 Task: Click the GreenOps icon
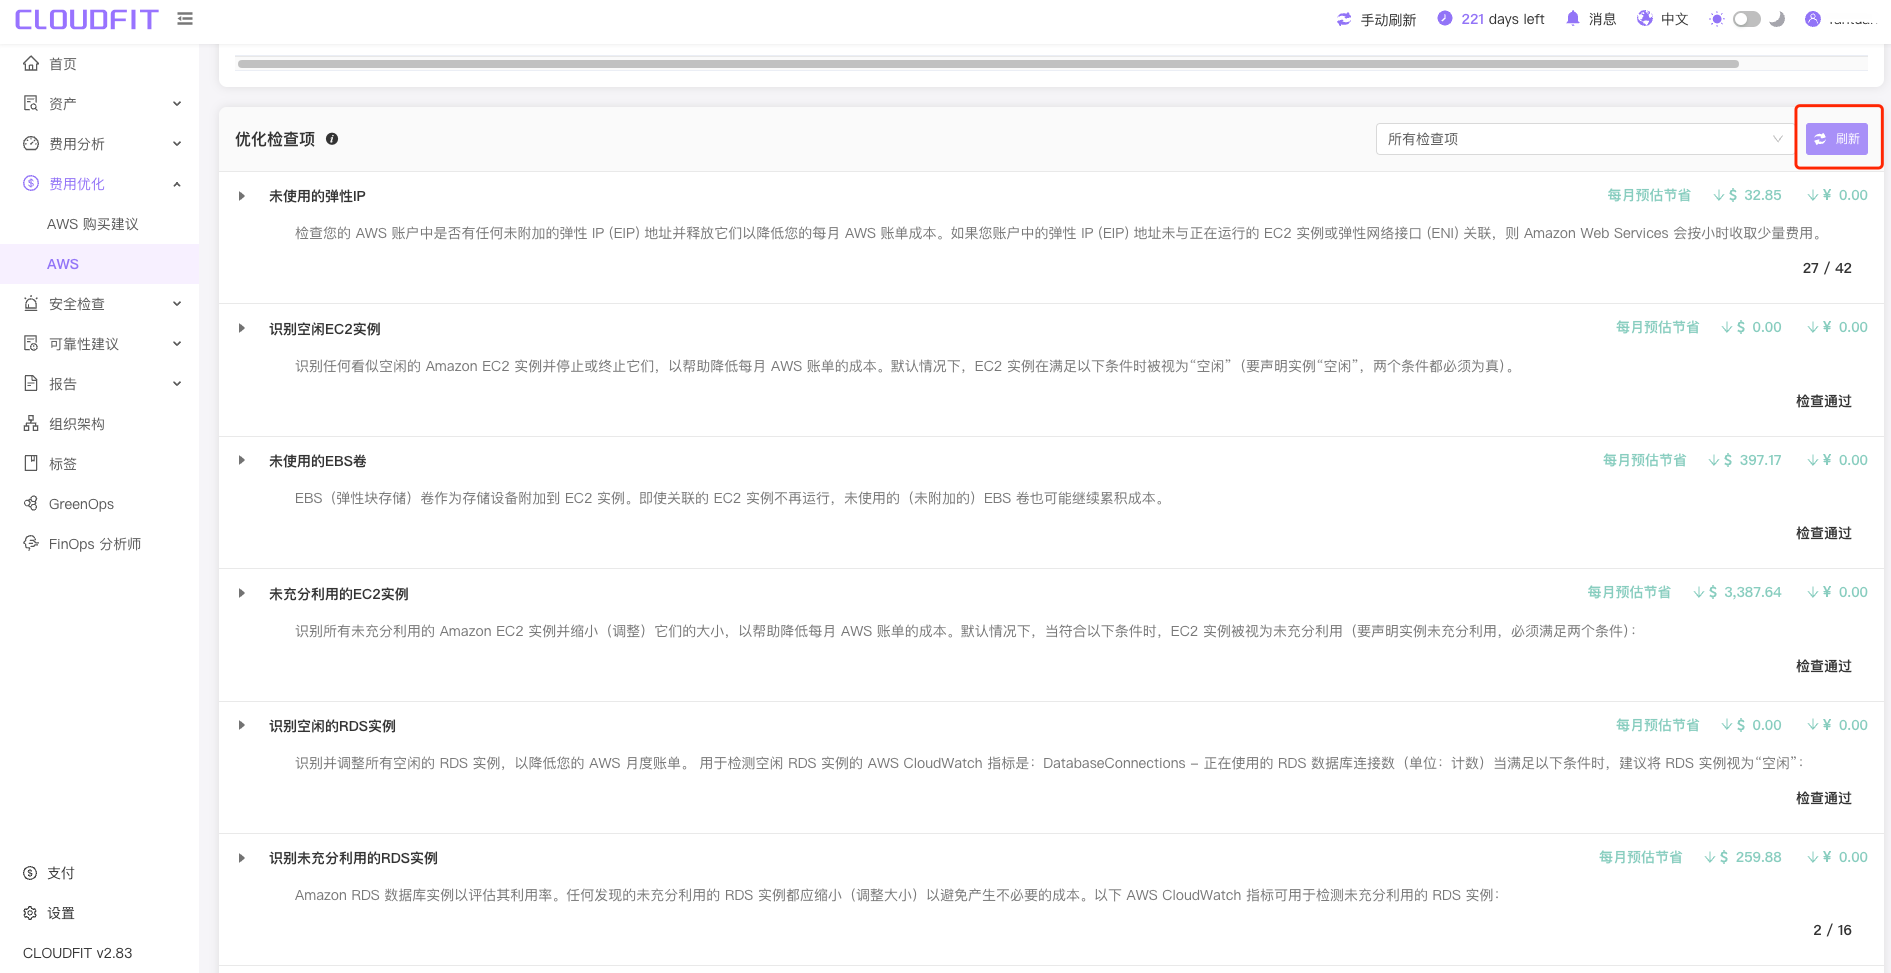click(31, 504)
